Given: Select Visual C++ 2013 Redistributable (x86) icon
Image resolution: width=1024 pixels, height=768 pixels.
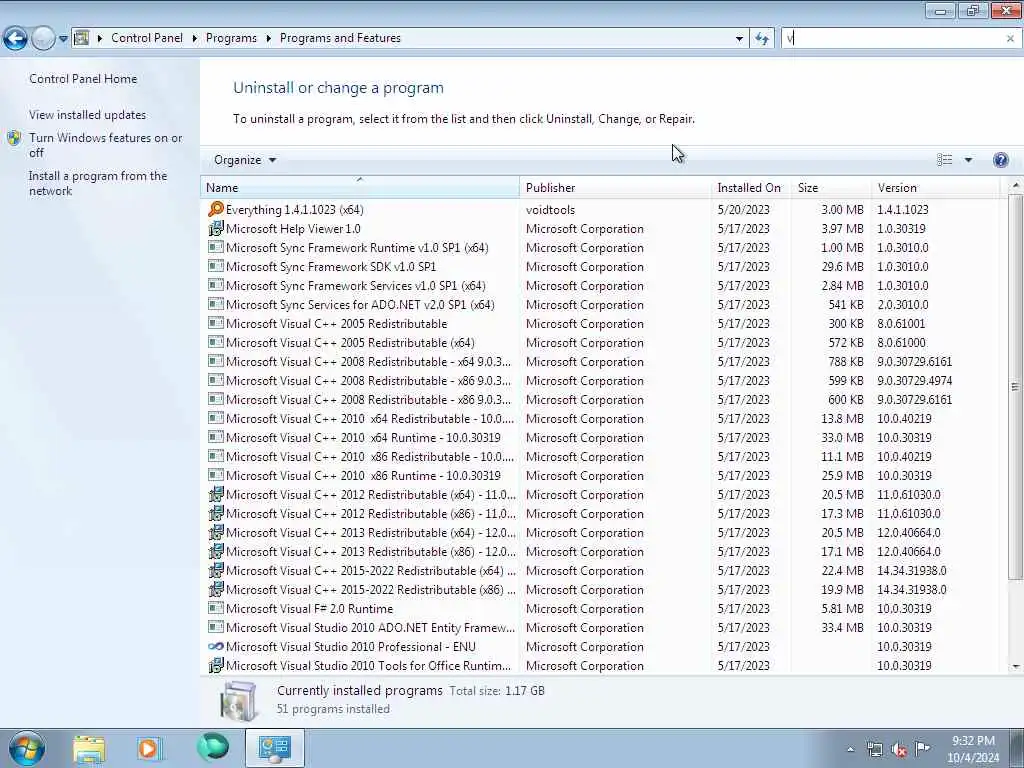Looking at the screenshot, I should tap(216, 551).
